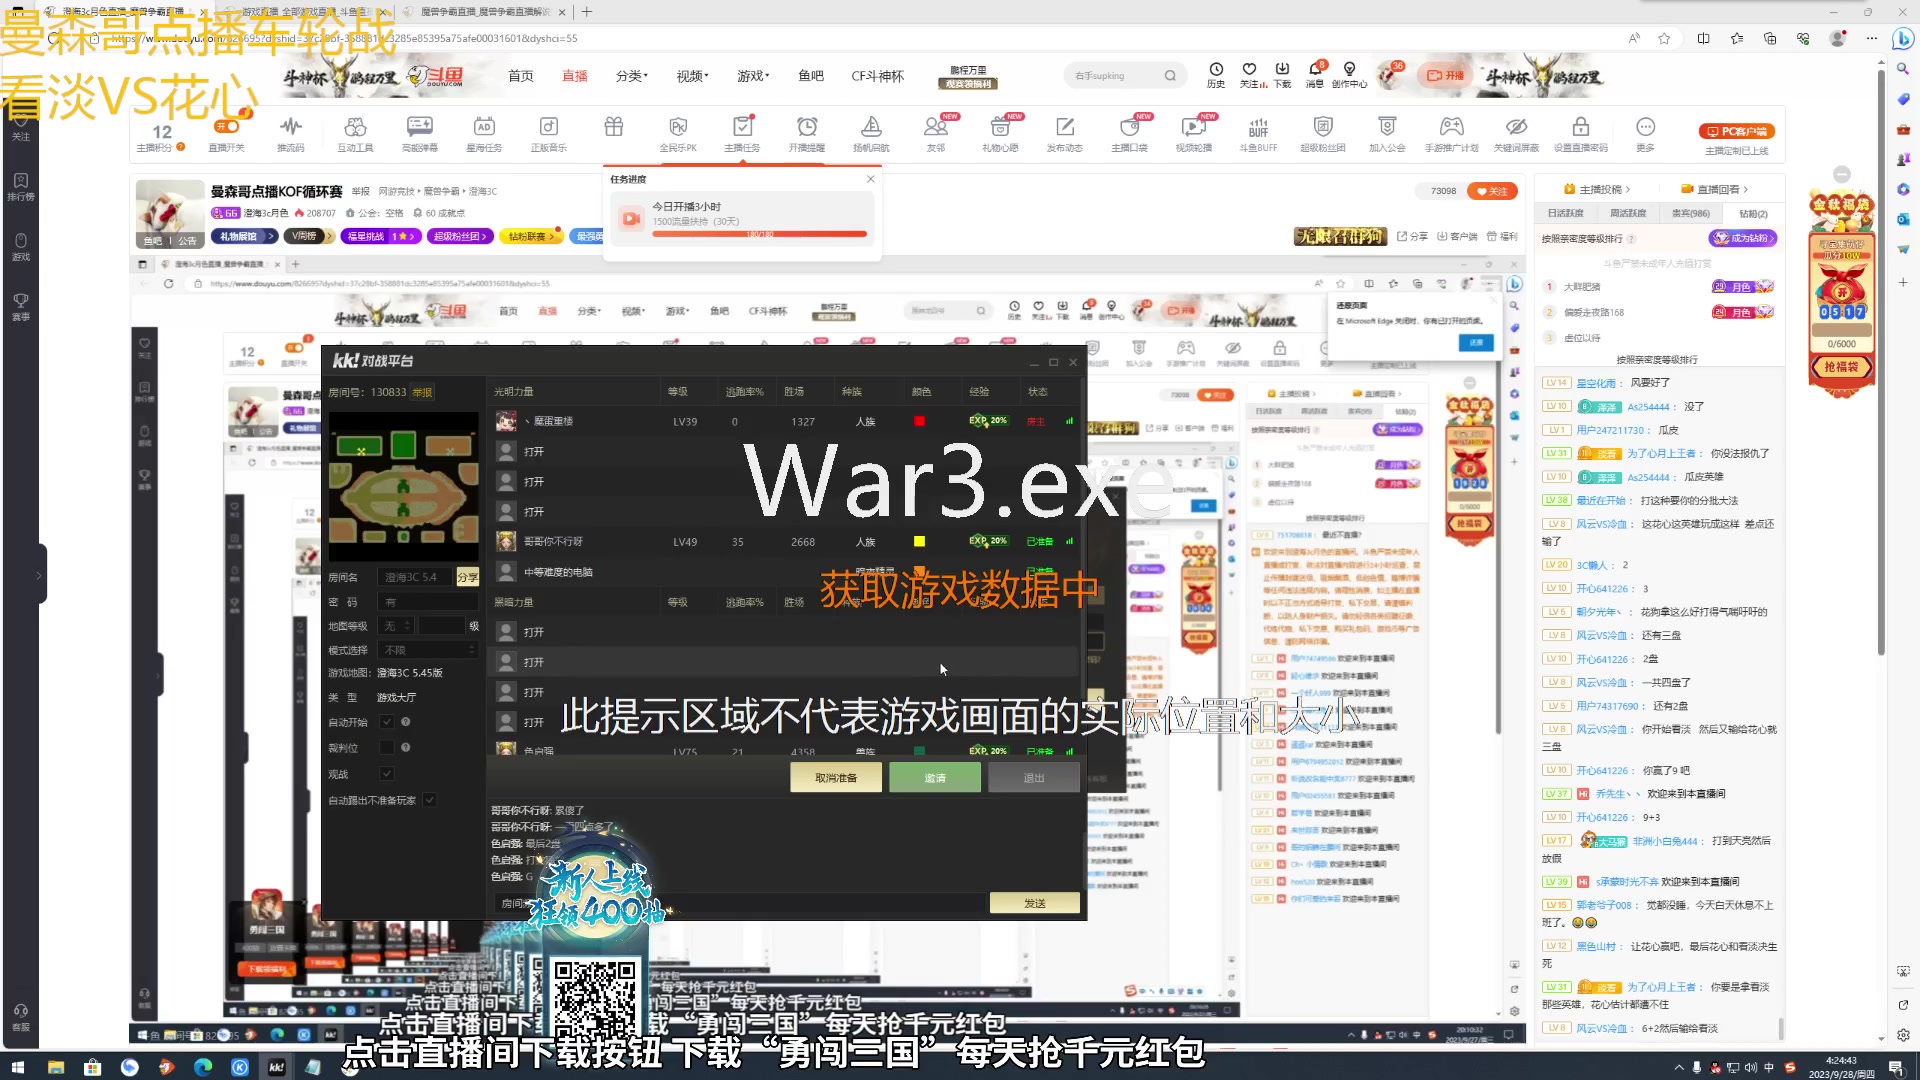Toggle the 自动开始 checkbox in KK platform
This screenshot has height=1080, width=1920.
click(x=387, y=722)
